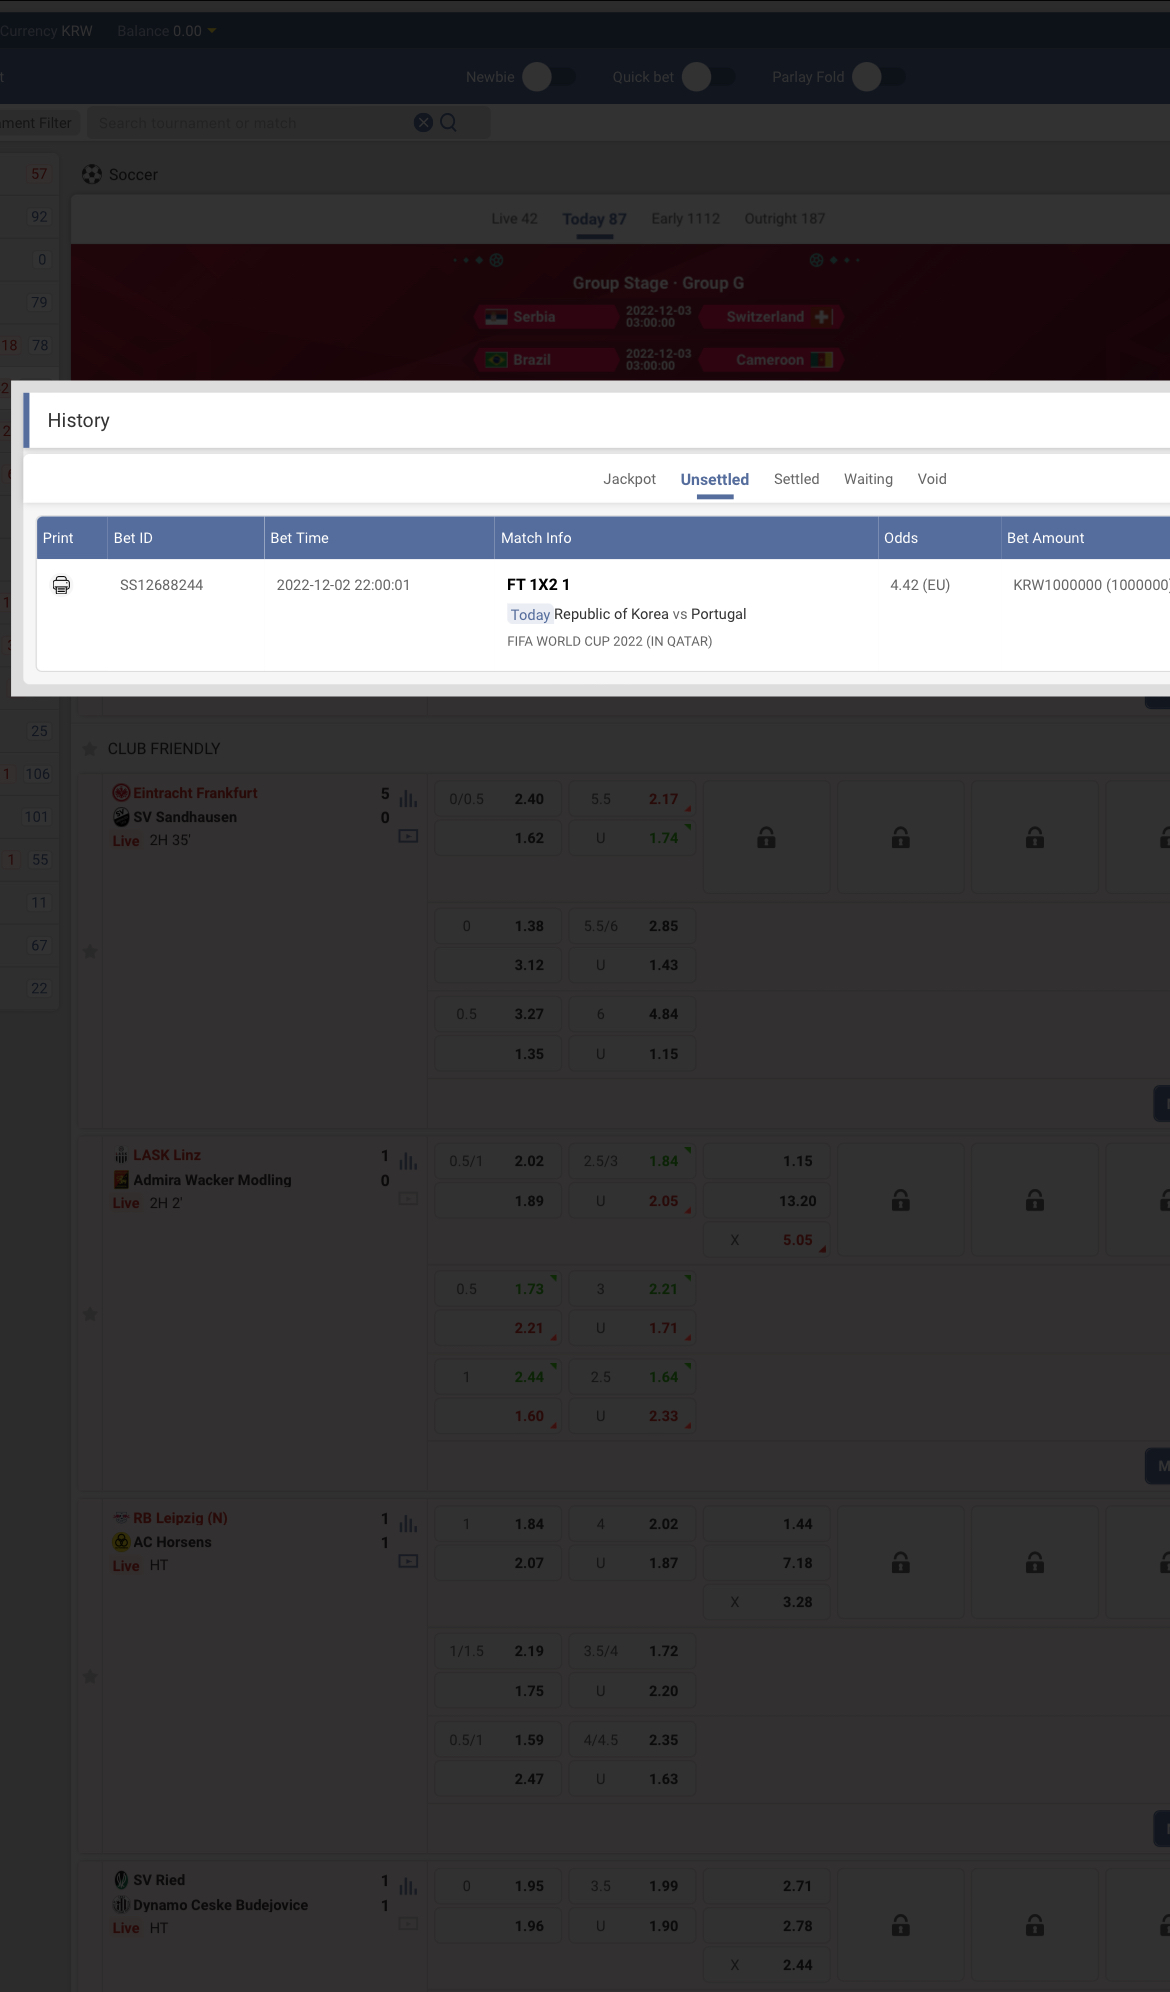This screenshot has height=1992, width=1170.
Task: Open Today 87 soccer tab
Action: (x=594, y=219)
